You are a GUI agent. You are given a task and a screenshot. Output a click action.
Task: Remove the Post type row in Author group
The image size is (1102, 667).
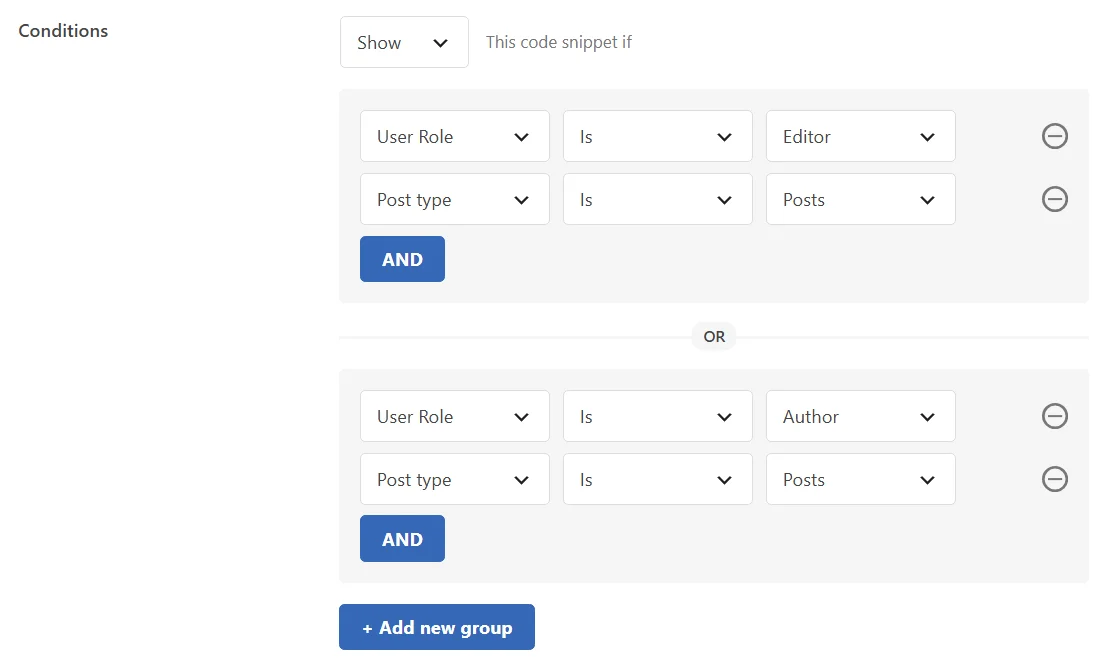1054,479
